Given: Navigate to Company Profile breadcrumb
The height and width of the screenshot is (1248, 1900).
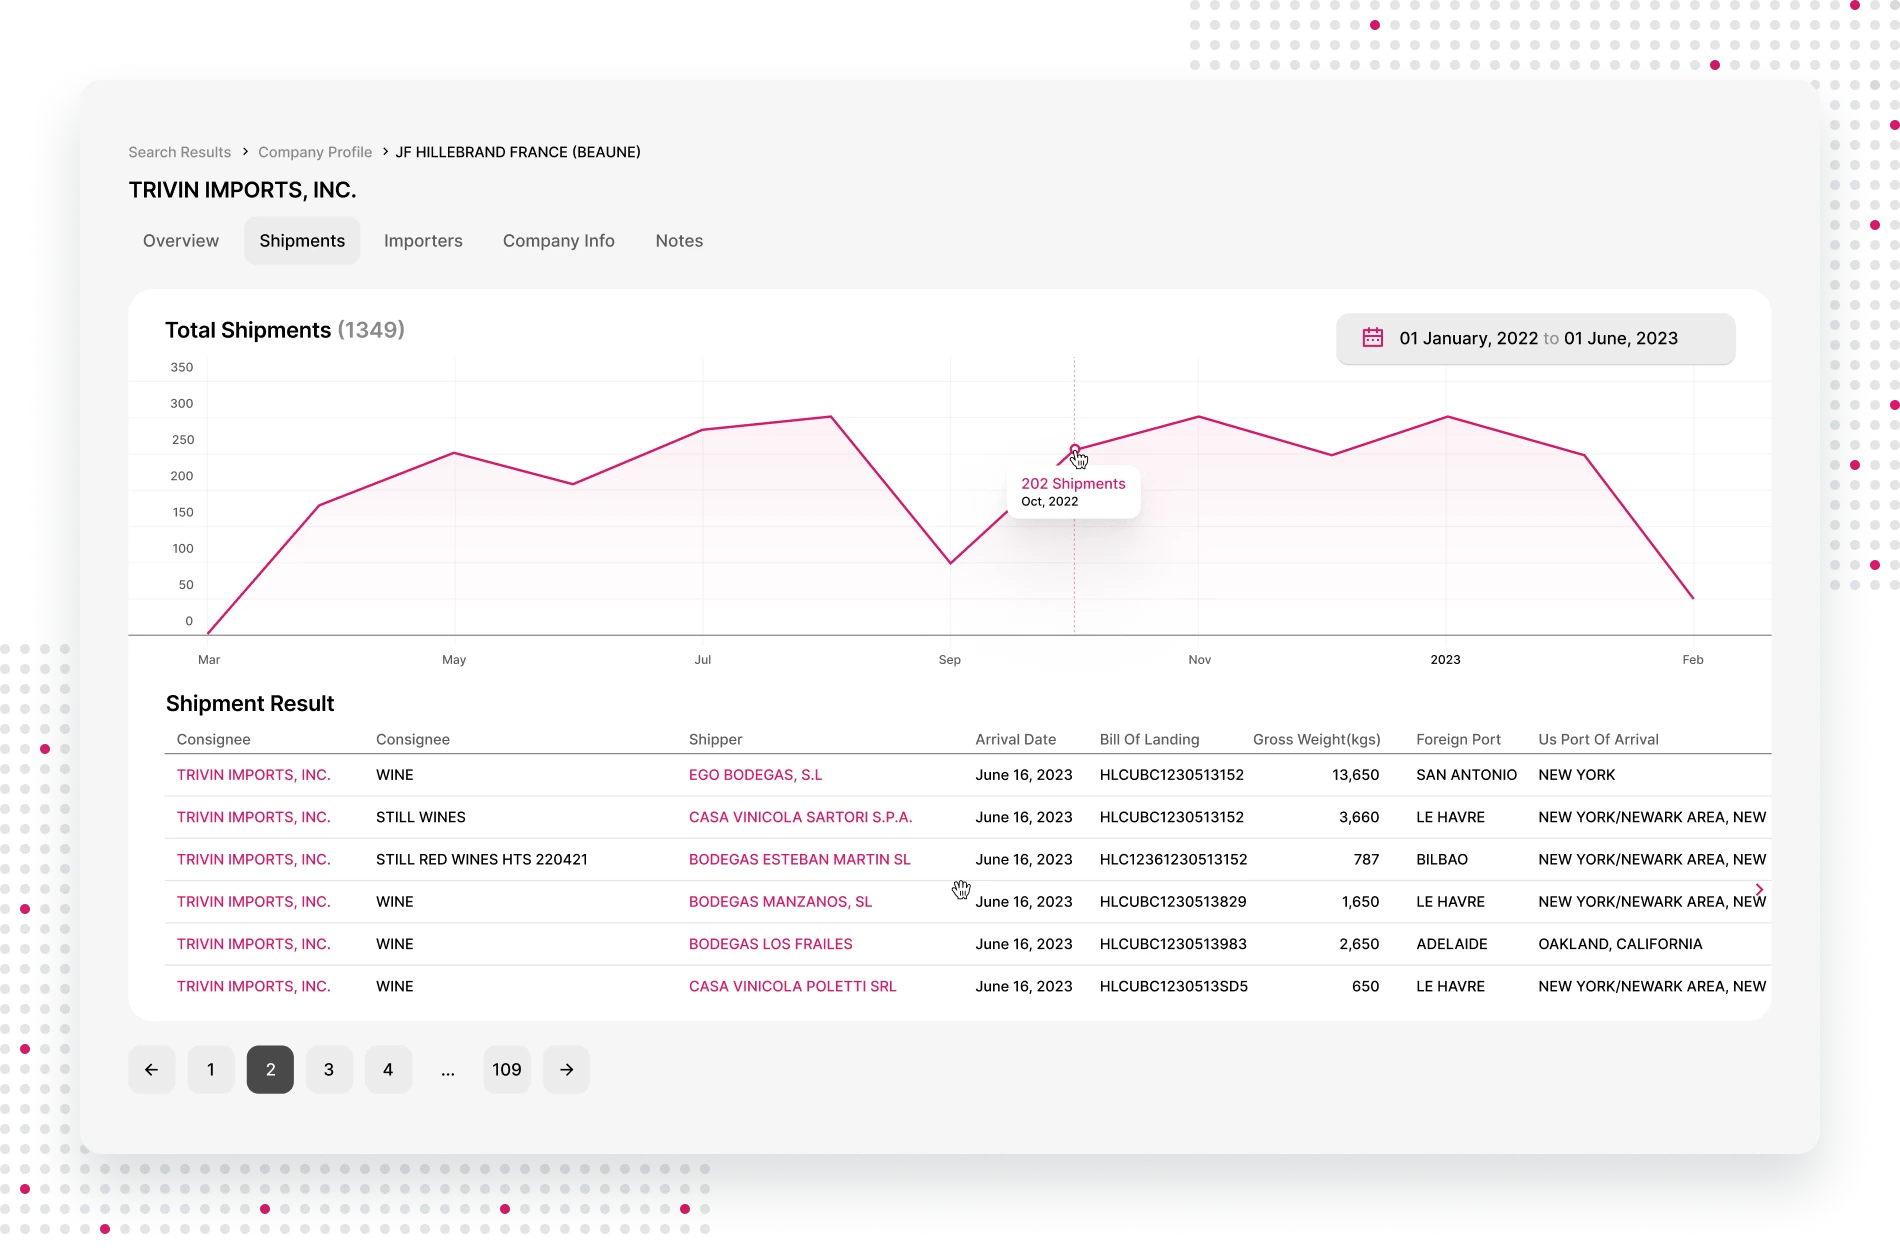Looking at the screenshot, I should (315, 152).
